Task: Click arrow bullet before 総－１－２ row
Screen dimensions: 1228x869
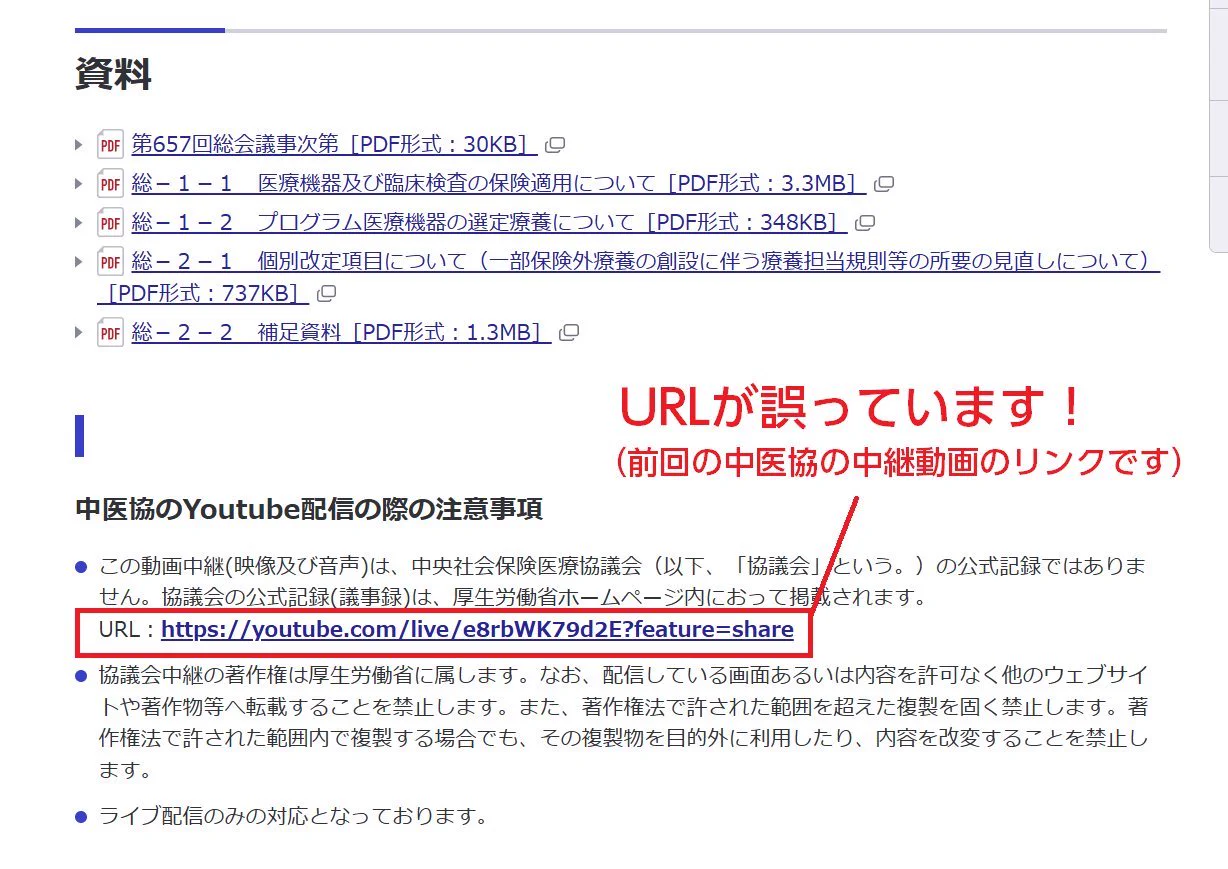Action: point(80,222)
